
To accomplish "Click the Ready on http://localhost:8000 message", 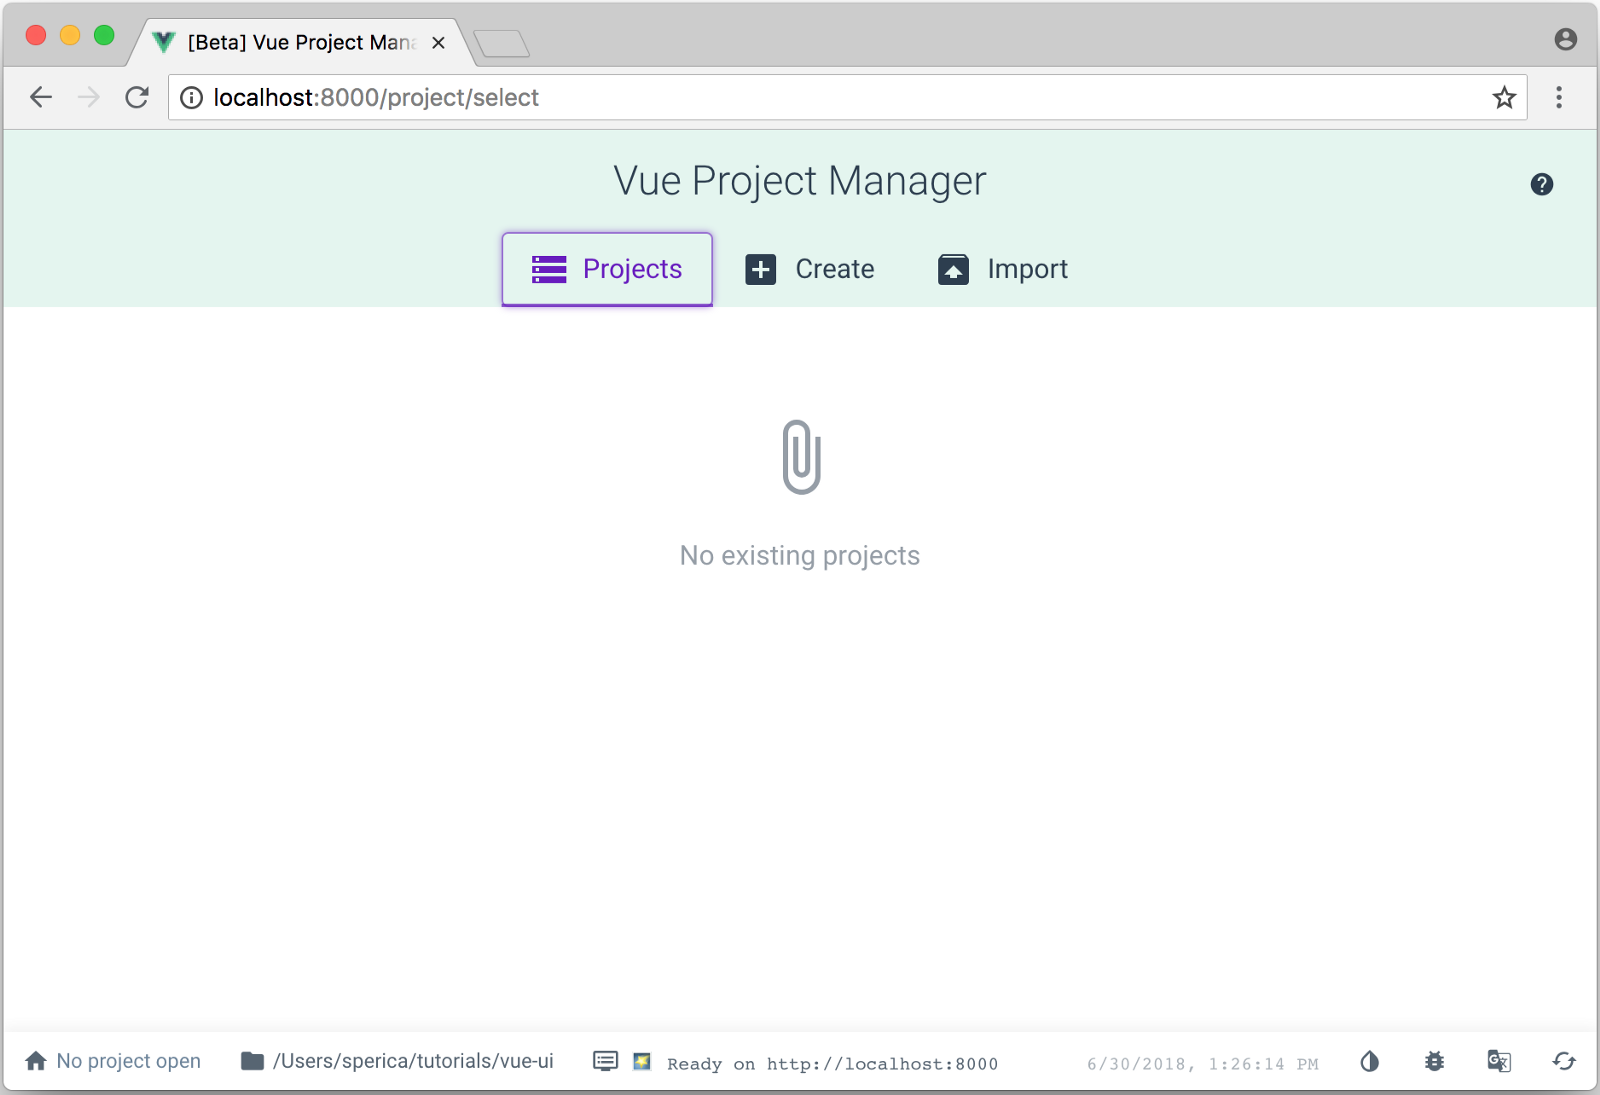I will click(832, 1064).
